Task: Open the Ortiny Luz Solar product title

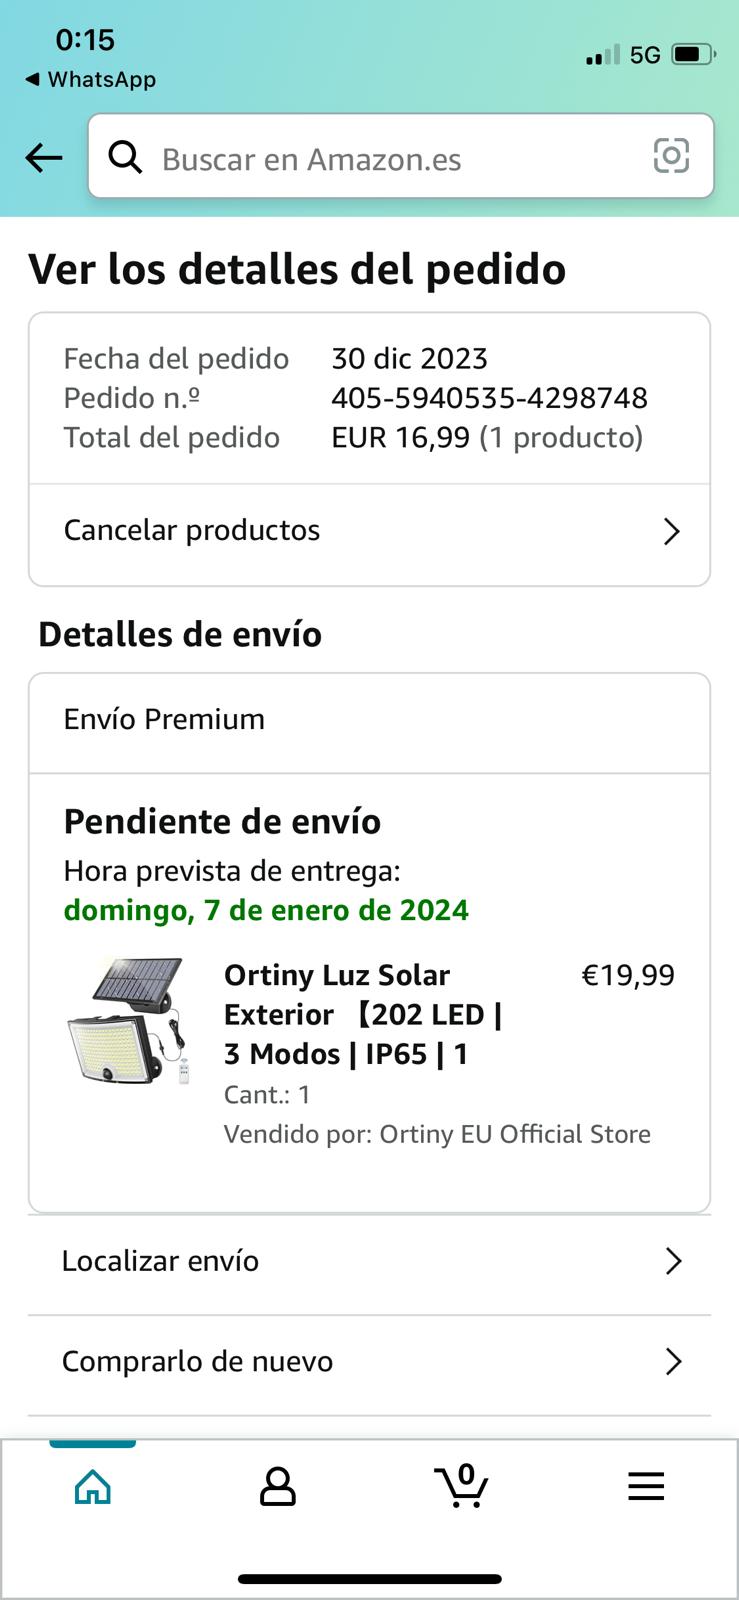Action: (x=364, y=1014)
